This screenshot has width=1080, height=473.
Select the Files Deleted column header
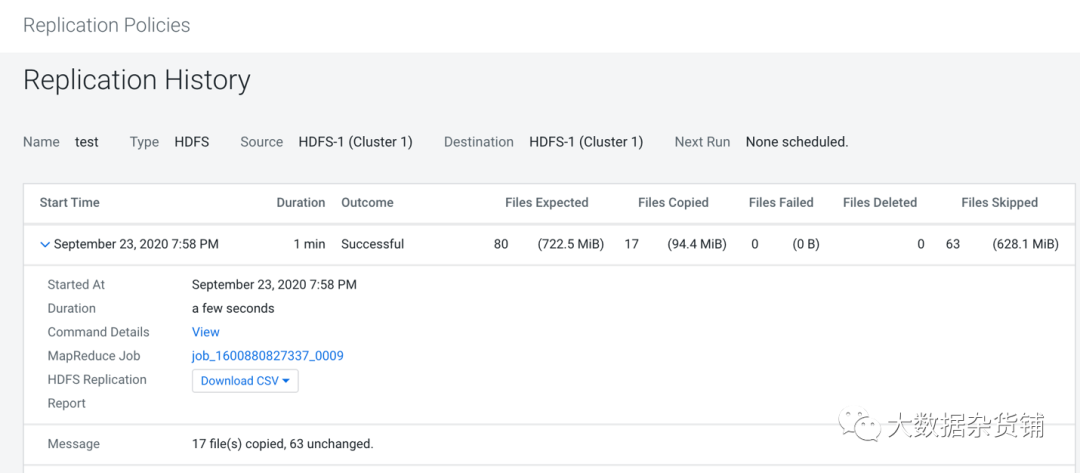click(880, 202)
